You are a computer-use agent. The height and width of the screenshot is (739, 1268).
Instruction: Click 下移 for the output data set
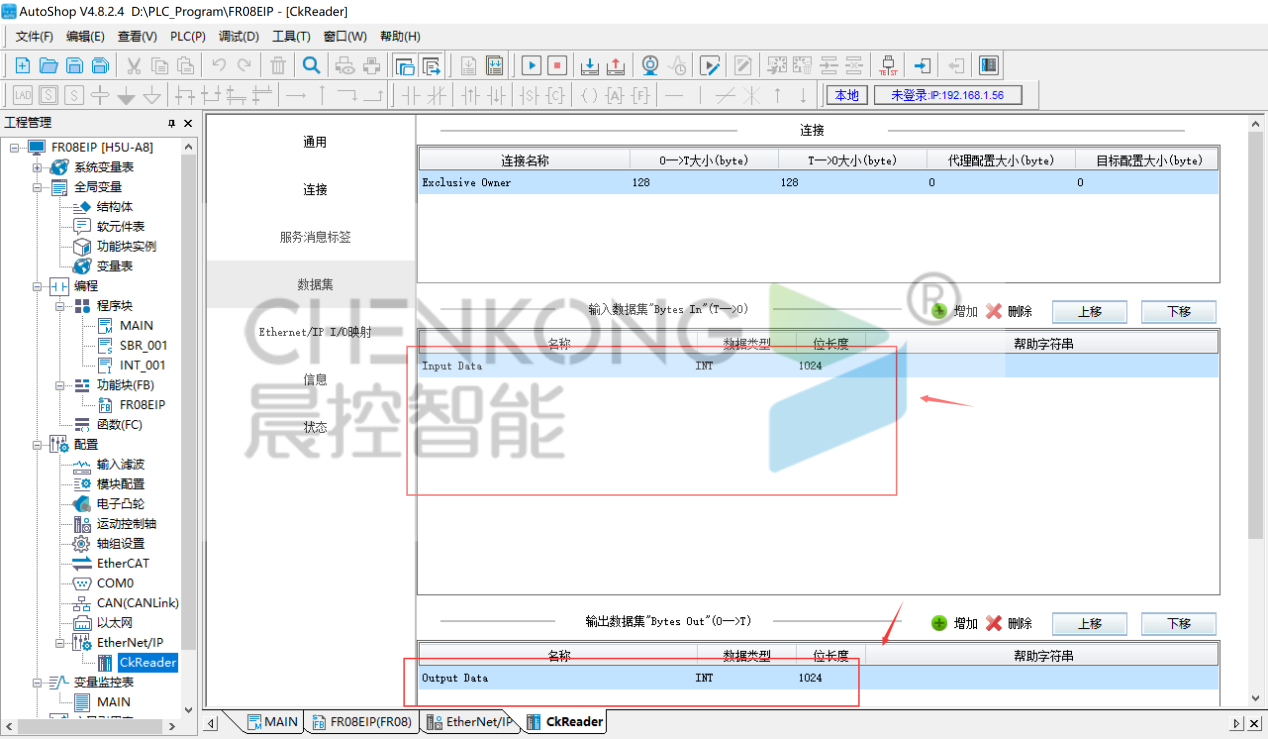click(1178, 623)
